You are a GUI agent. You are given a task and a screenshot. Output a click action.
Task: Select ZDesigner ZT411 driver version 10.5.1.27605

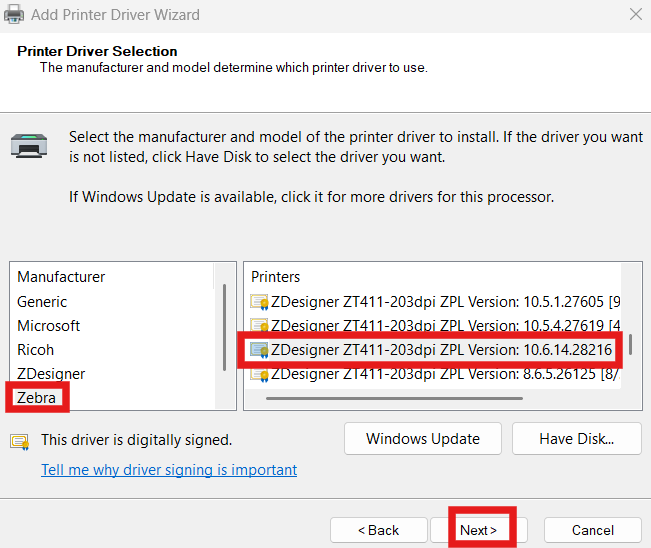coord(435,302)
